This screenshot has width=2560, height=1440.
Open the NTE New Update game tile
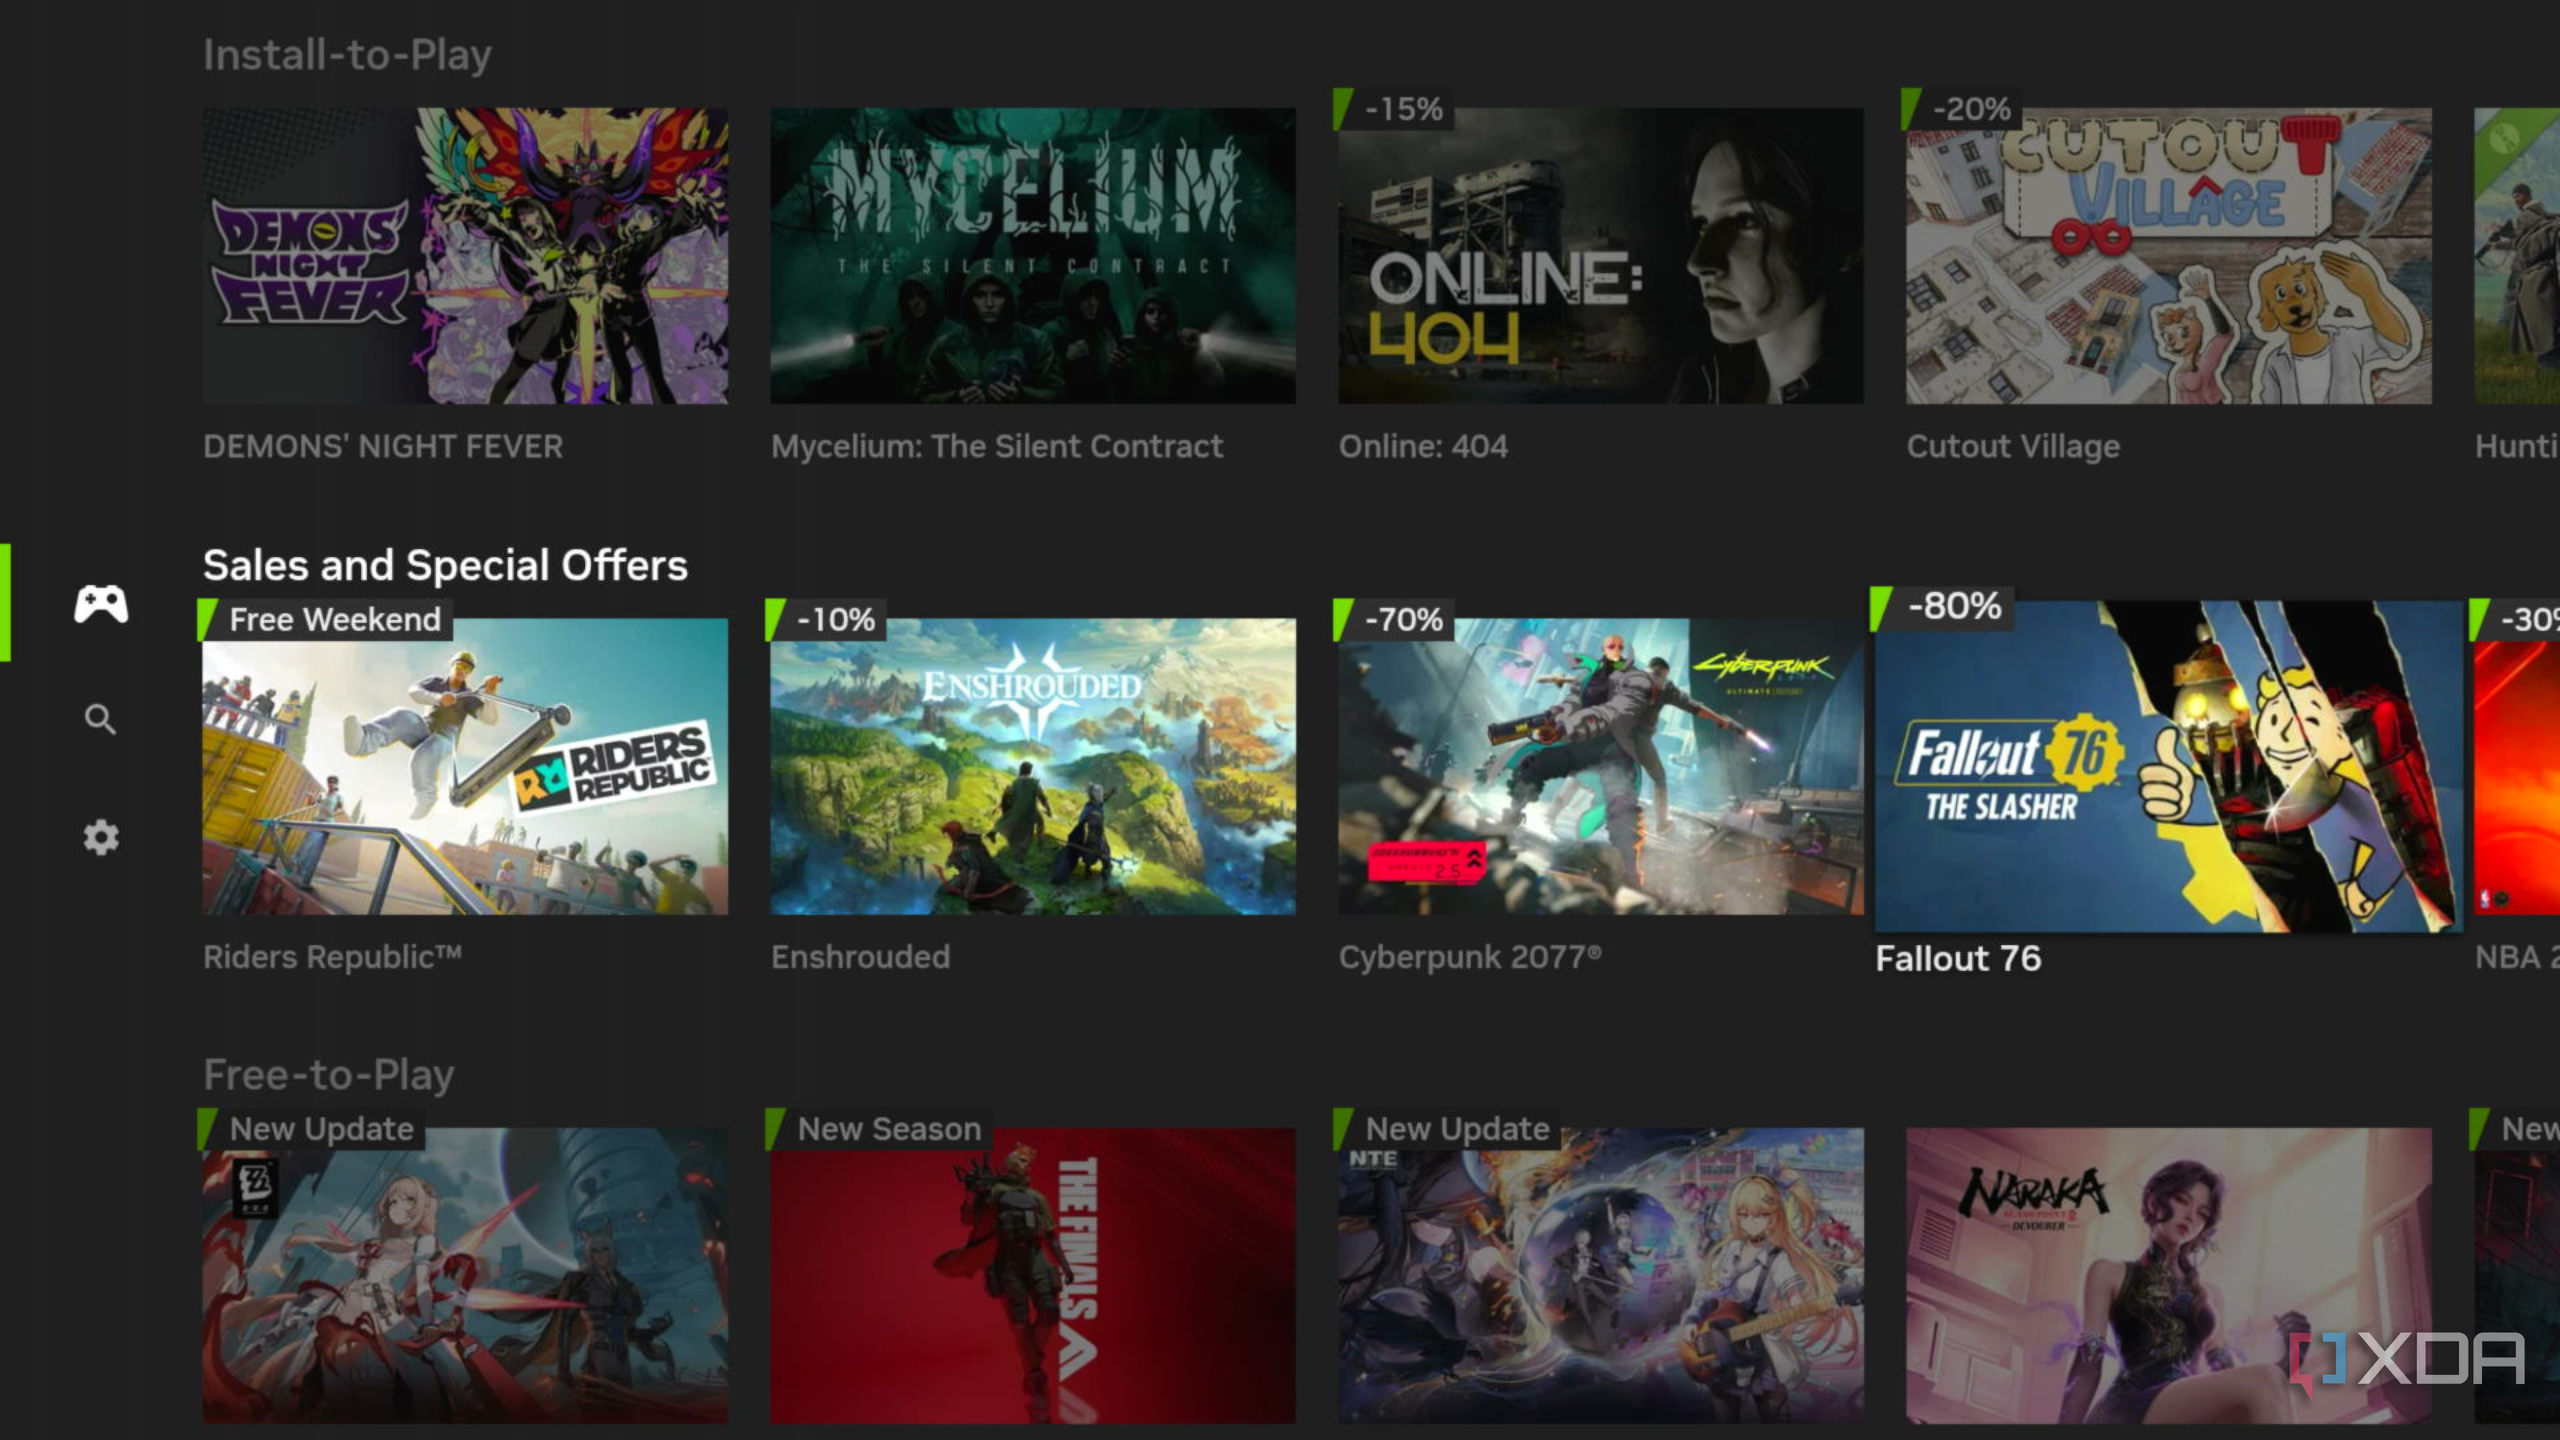[x=1601, y=1276]
